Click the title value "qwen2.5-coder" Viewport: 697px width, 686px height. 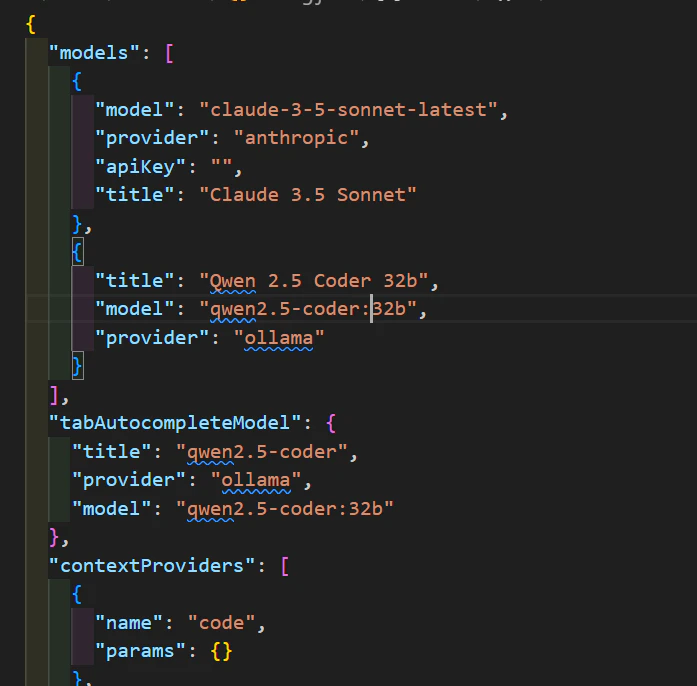point(261,452)
